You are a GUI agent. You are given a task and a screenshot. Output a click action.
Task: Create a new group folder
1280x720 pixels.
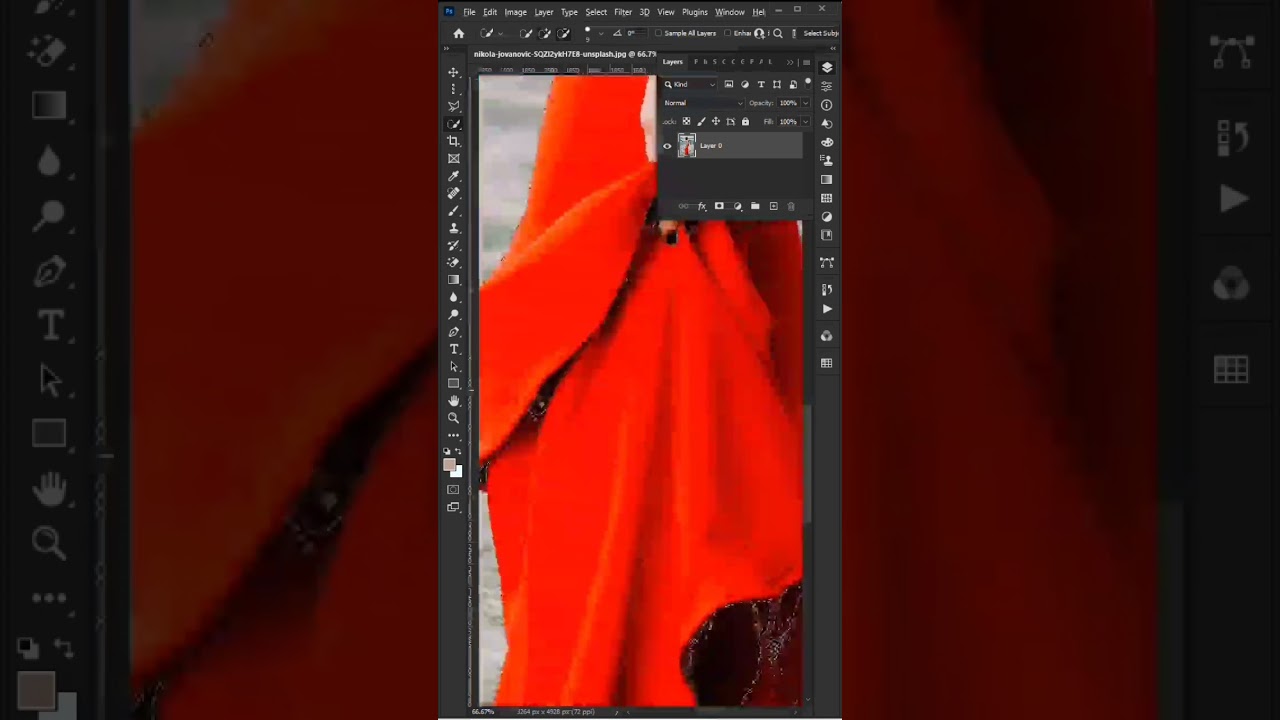(755, 206)
